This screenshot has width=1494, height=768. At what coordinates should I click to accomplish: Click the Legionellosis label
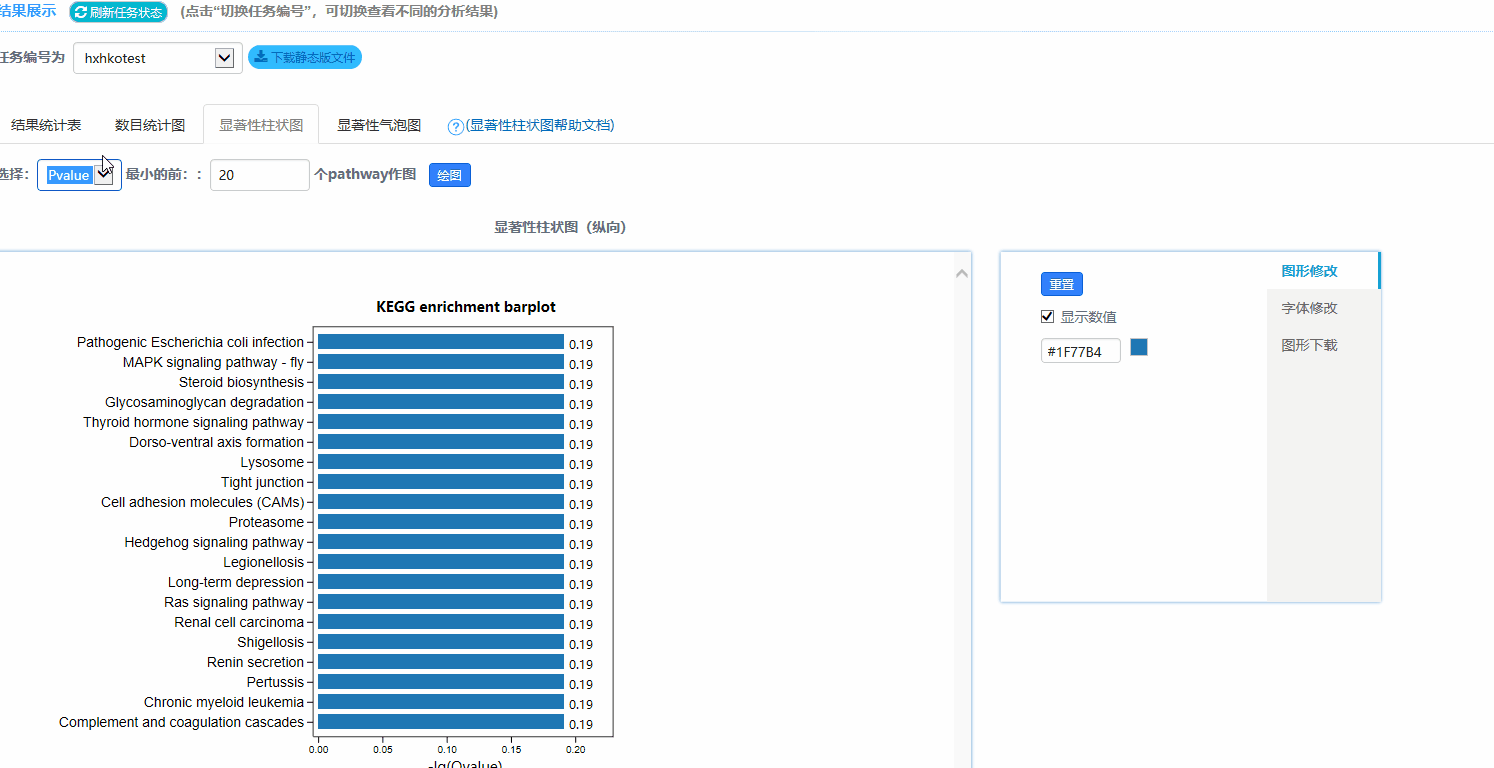[263, 562]
